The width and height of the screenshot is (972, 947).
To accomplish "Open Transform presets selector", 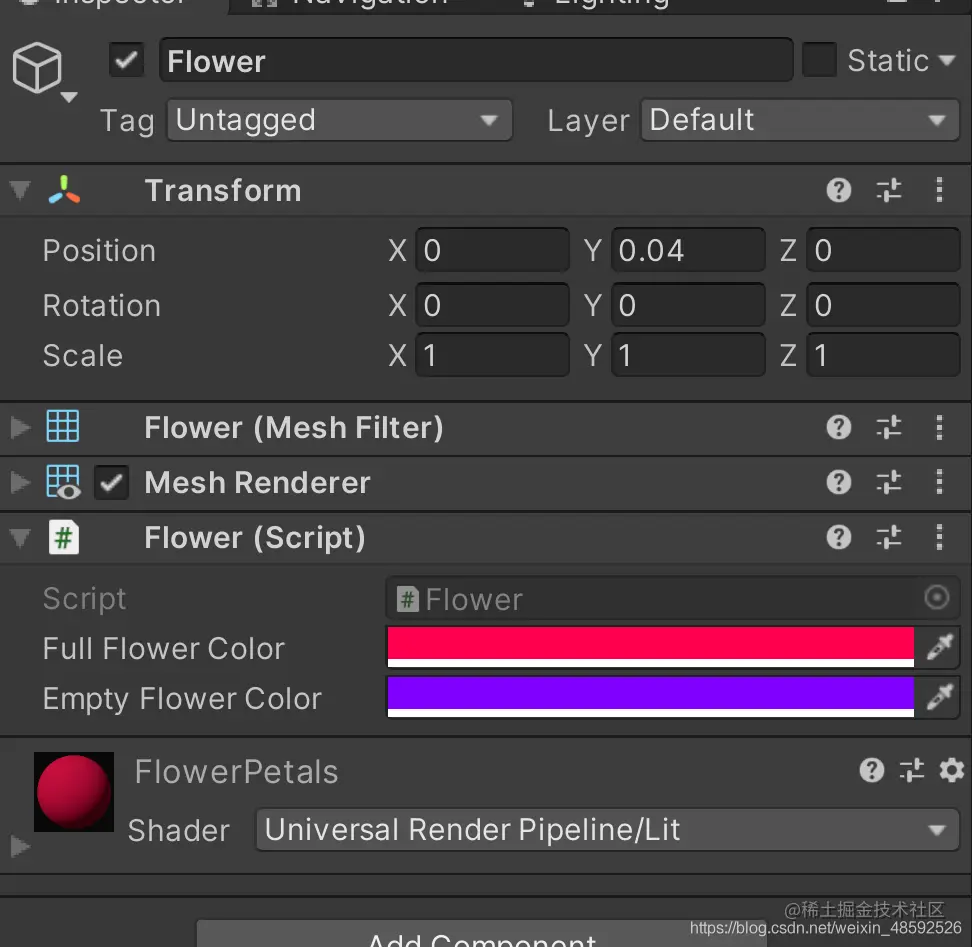I will [x=889, y=190].
